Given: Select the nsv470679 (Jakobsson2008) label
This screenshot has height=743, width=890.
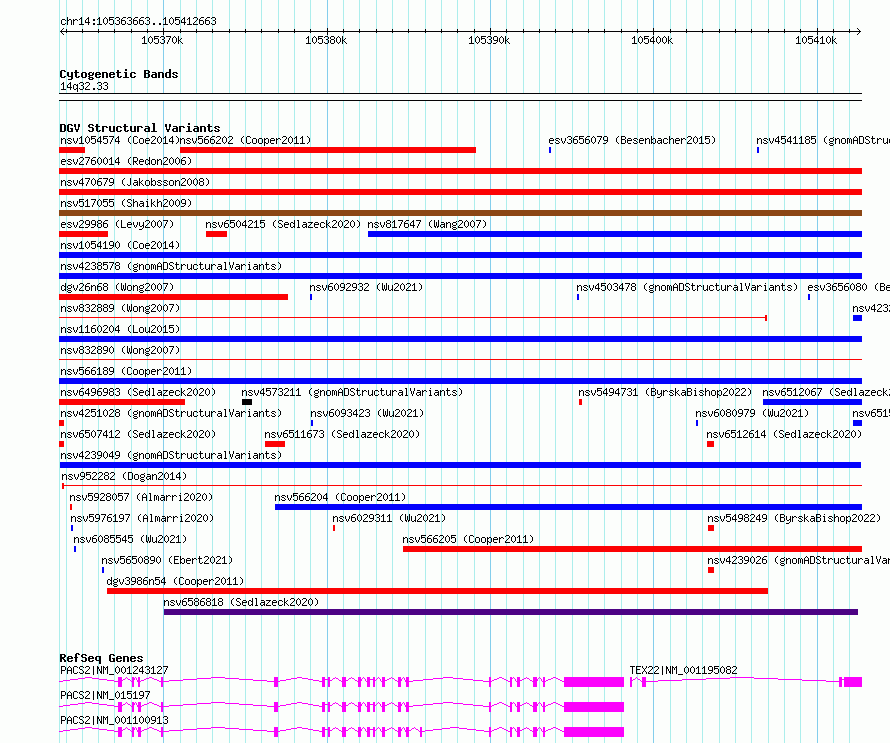Looking at the screenshot, I should coord(135,182).
